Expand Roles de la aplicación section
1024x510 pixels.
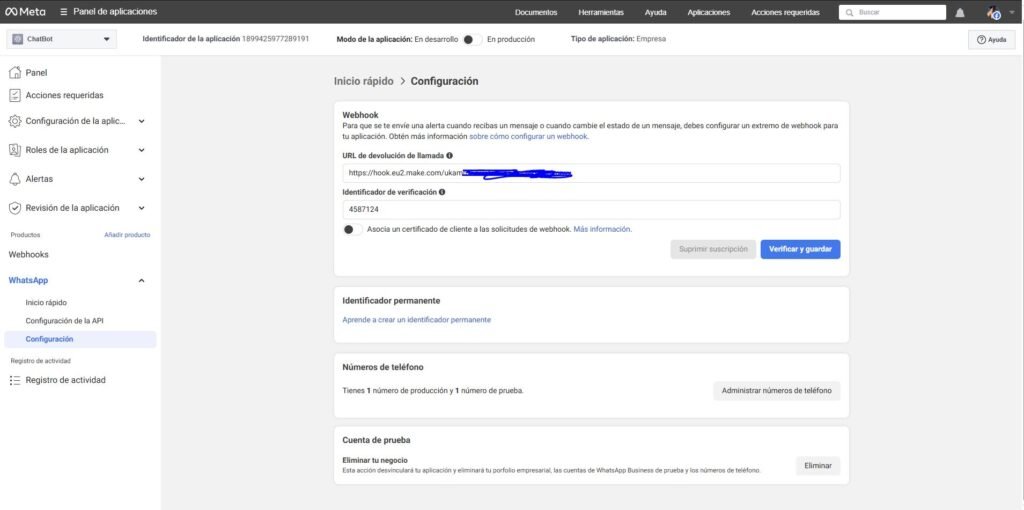pyautogui.click(x=141, y=150)
